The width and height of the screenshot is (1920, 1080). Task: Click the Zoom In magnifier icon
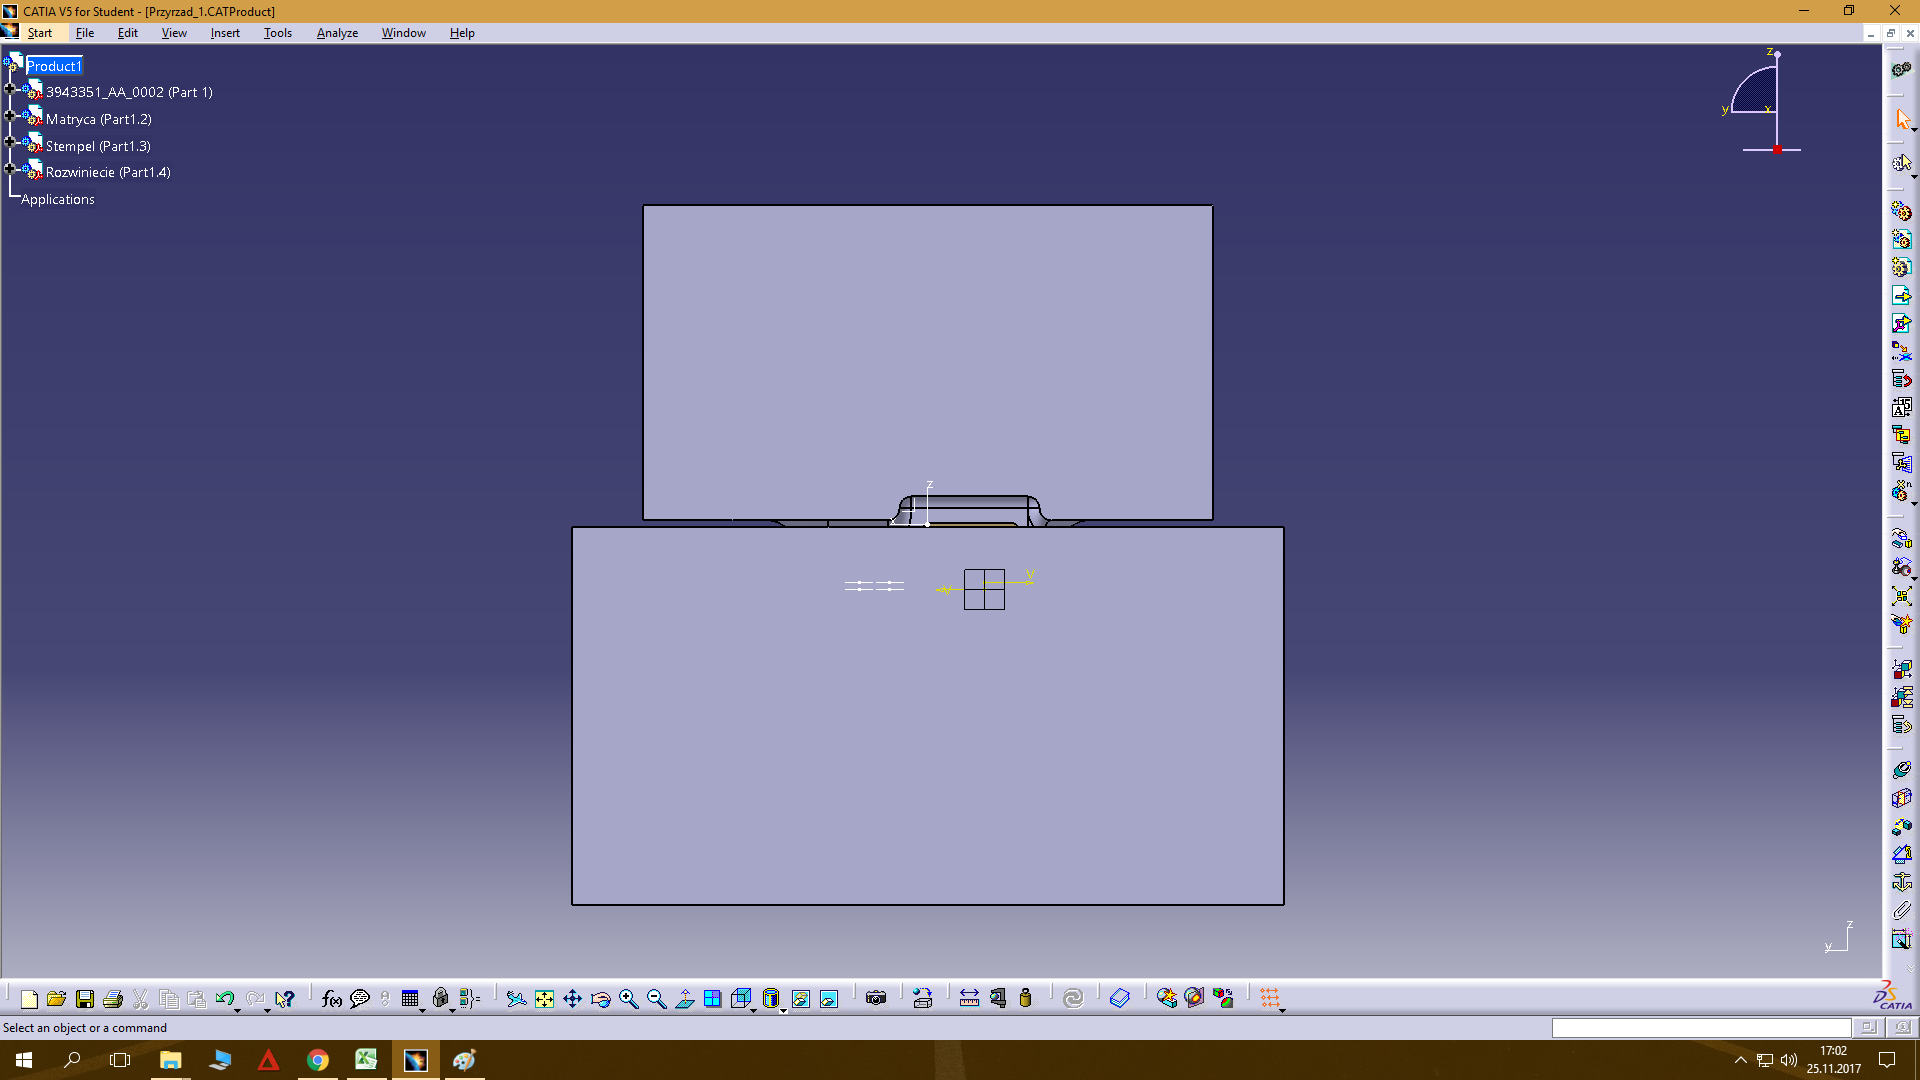(628, 999)
